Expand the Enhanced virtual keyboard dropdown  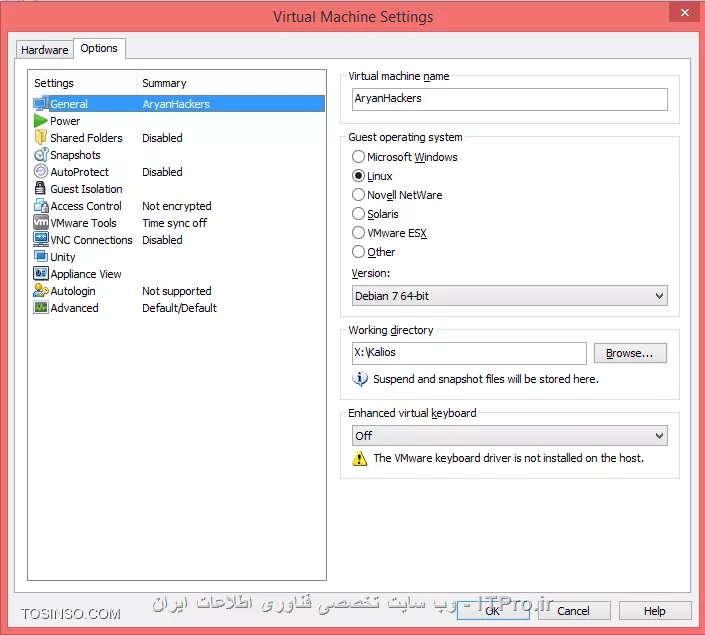point(509,435)
